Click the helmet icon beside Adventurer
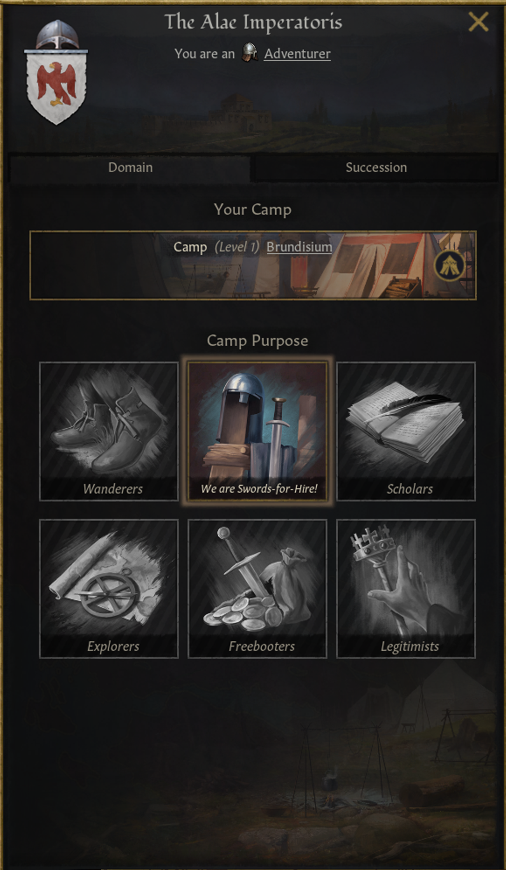The width and height of the screenshot is (506, 870). 250,53
